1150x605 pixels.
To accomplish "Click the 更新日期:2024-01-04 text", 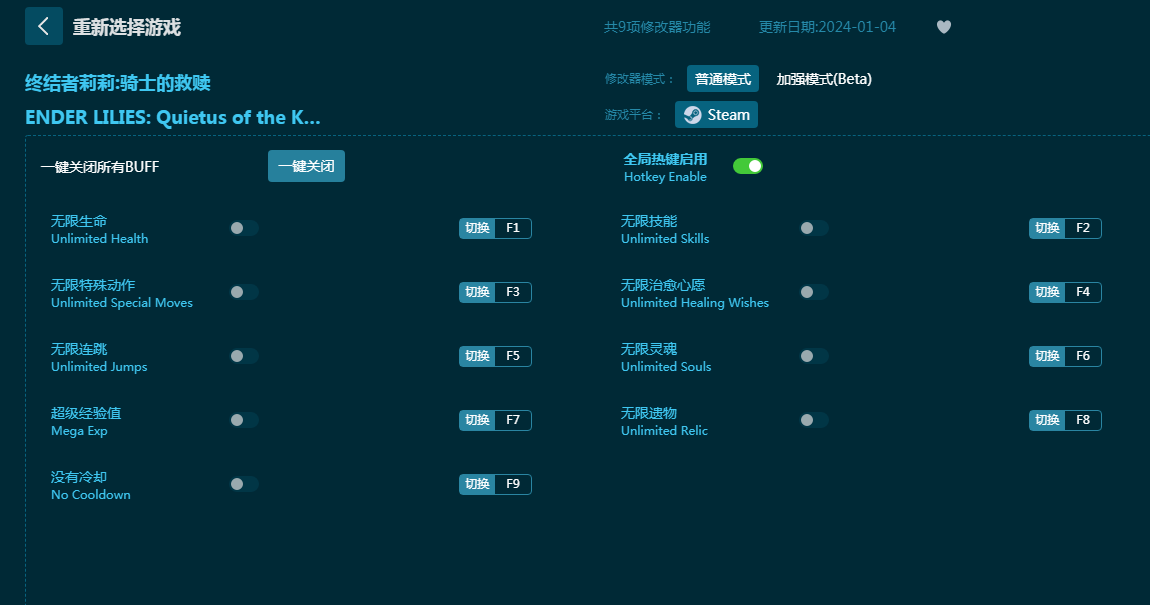I will click(x=827, y=27).
